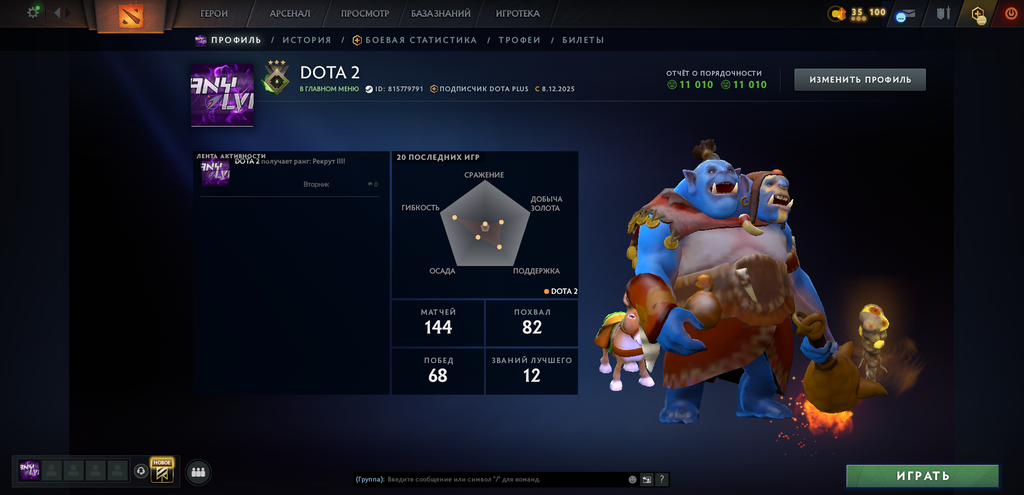Open the emoticon picker in chat
Screen dimensions: 1024x495
tap(632, 479)
